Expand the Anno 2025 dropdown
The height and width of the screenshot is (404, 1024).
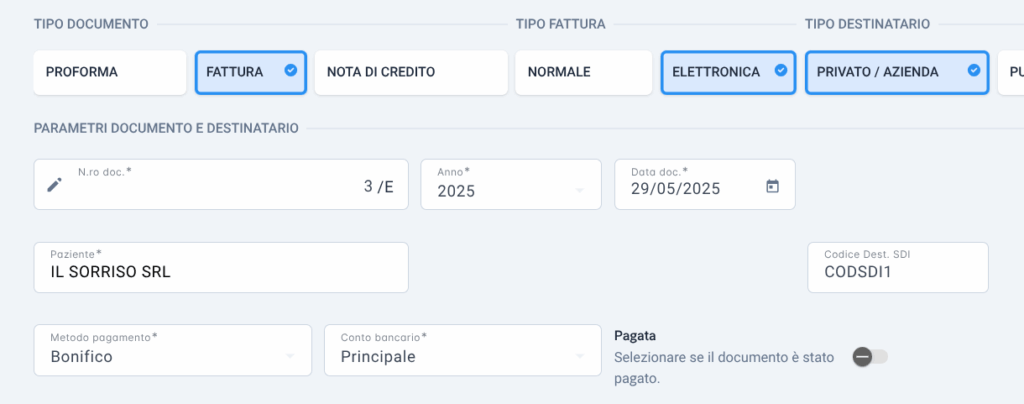pyautogui.click(x=511, y=185)
